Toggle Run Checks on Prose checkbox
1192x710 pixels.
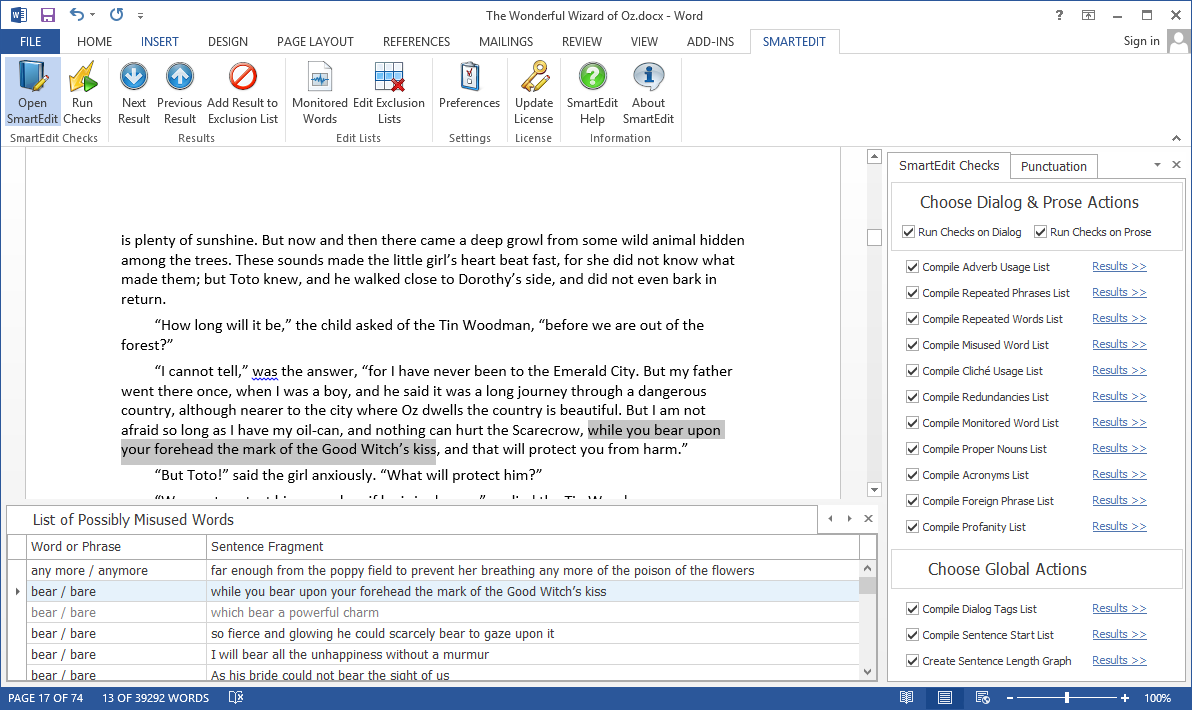click(1041, 232)
